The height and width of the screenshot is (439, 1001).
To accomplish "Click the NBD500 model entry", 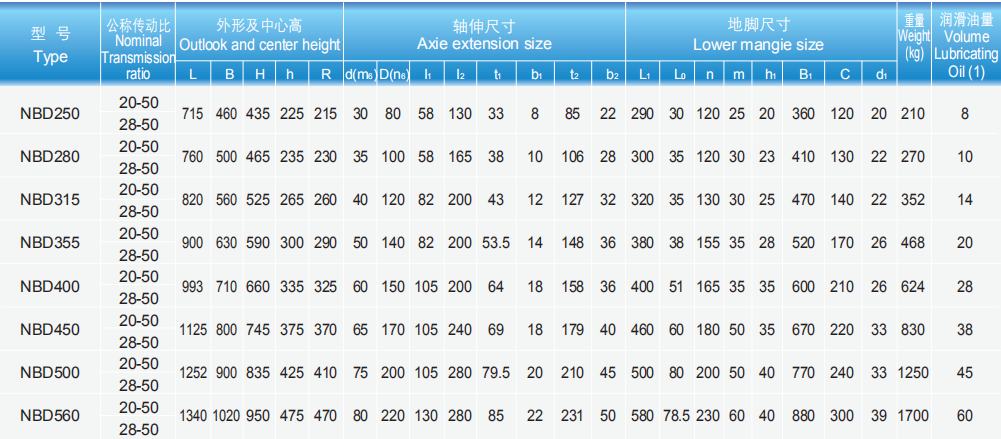I will click(x=50, y=372).
